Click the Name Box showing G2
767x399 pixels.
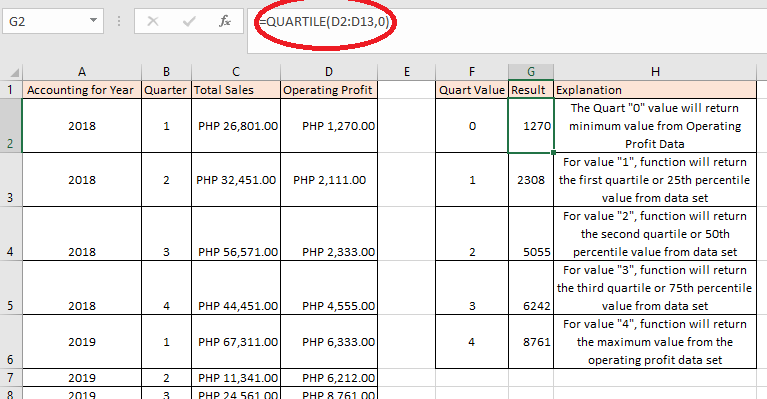(53, 22)
